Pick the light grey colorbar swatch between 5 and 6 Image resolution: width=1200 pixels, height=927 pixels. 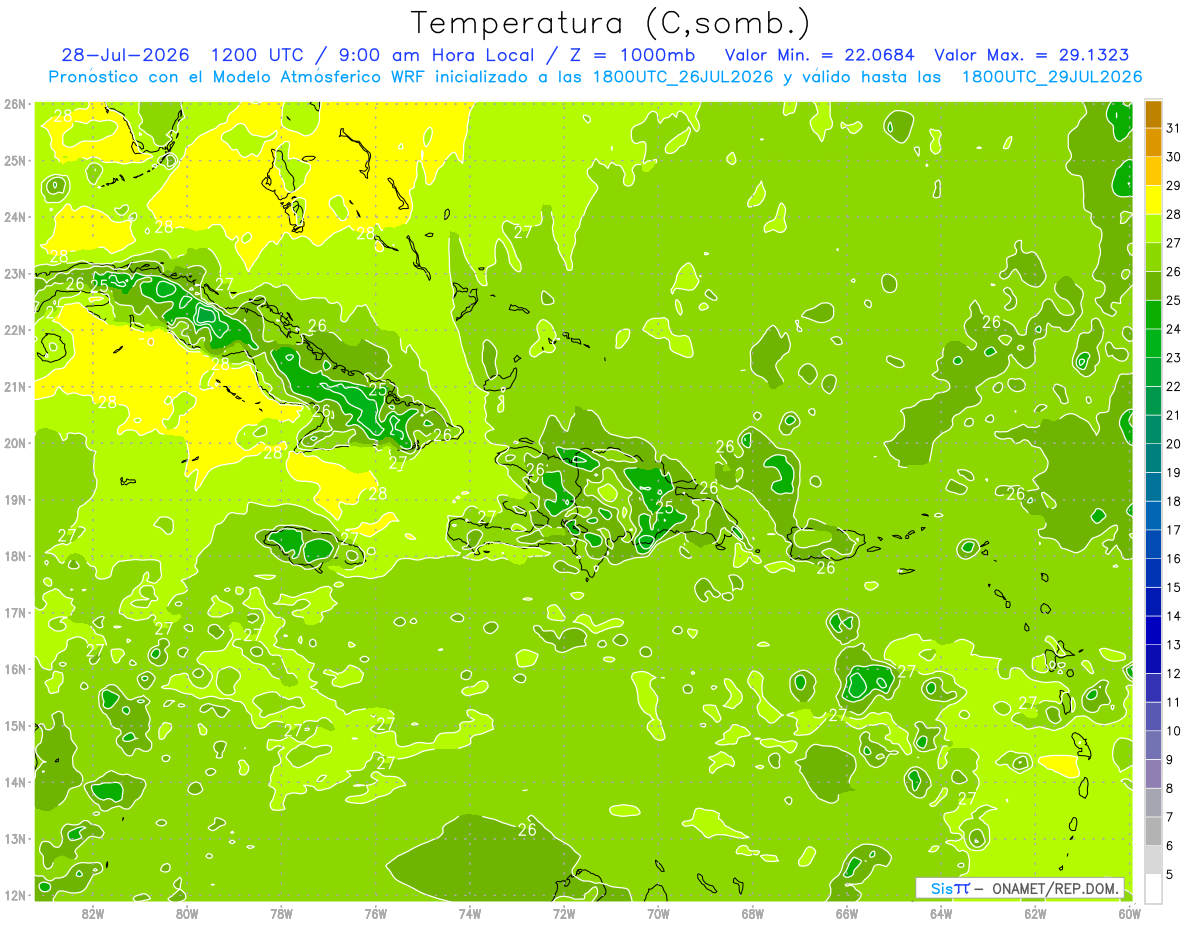(1153, 859)
